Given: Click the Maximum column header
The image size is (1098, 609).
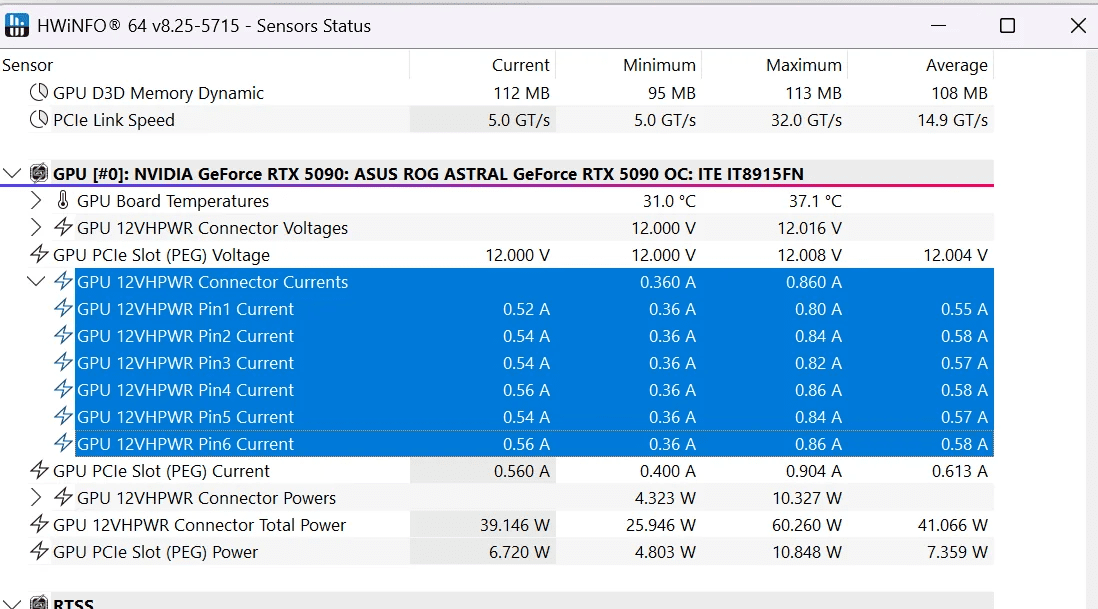Looking at the screenshot, I should pos(803,65).
